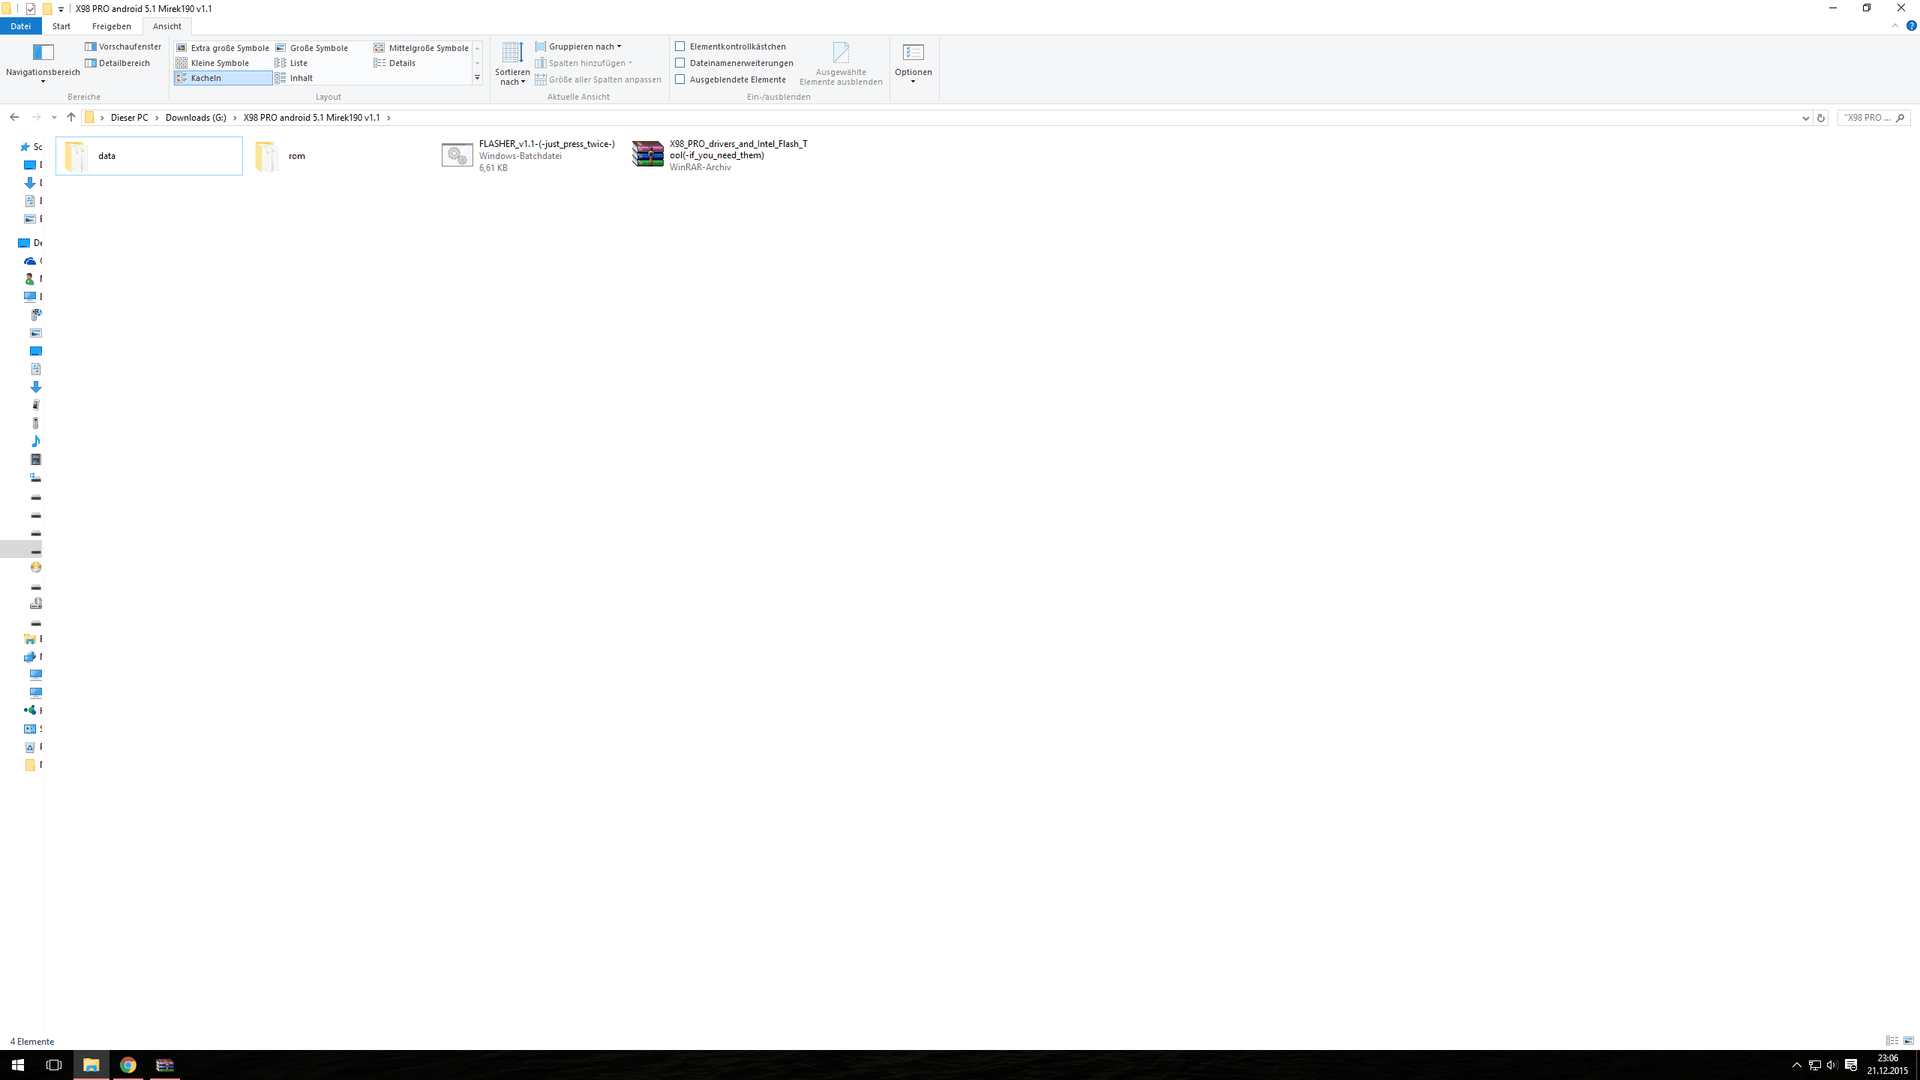Click the Recycle Bin icon in sidebar
Screen dimensions: 1920x1080
(30, 747)
